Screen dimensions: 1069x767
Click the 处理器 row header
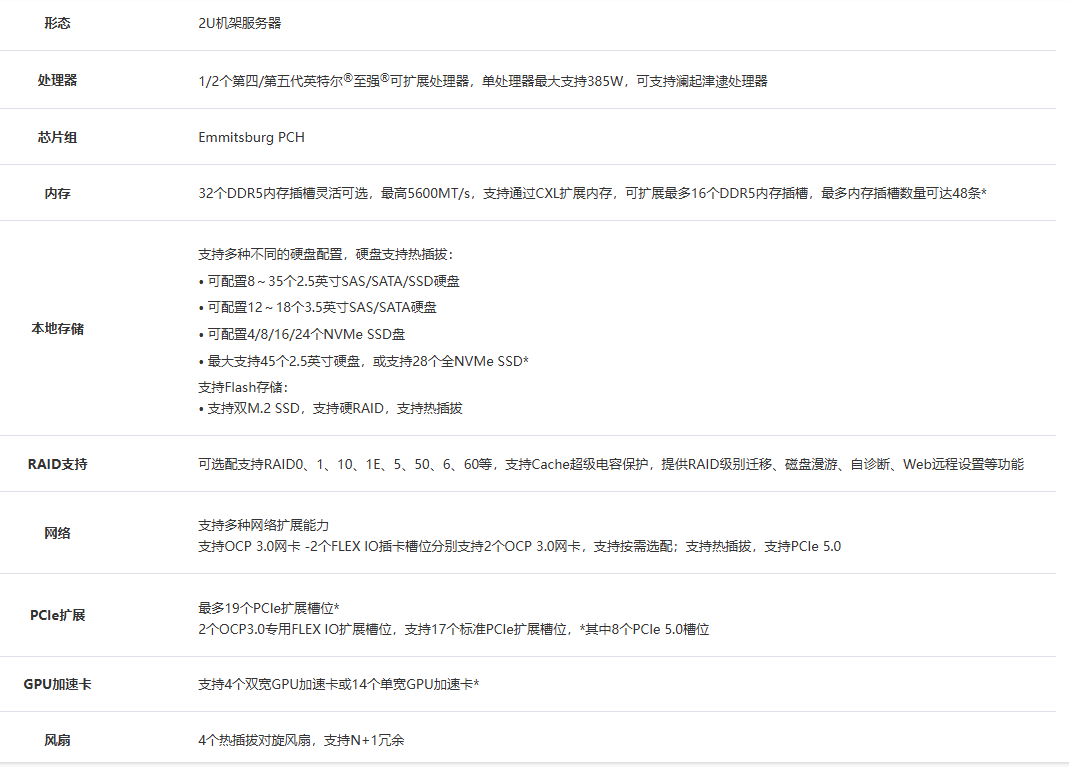(57, 80)
